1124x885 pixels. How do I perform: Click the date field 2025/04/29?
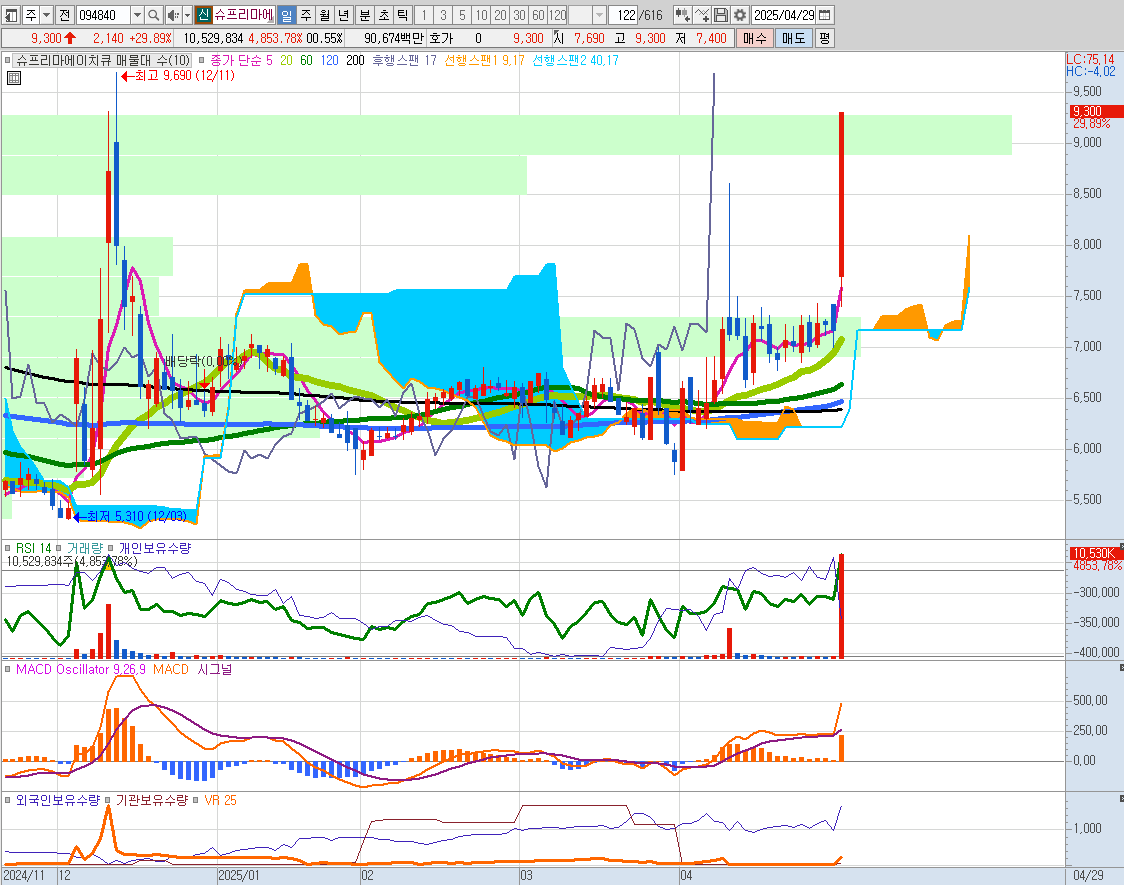click(784, 15)
